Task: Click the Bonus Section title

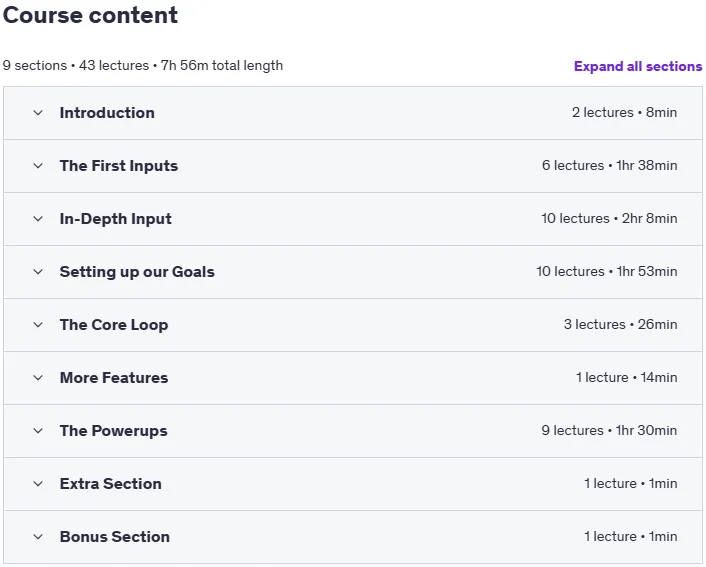Action: pyautogui.click(x=115, y=537)
